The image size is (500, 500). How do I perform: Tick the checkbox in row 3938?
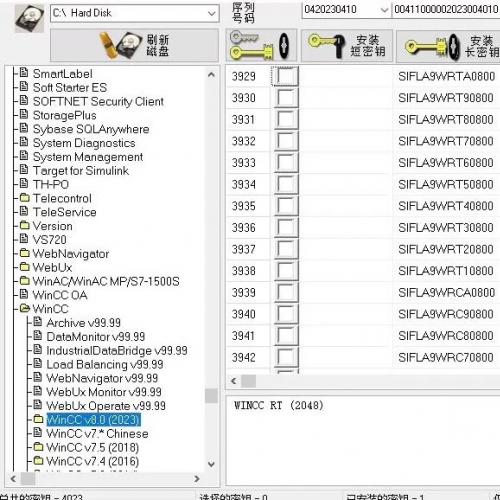pos(286,271)
